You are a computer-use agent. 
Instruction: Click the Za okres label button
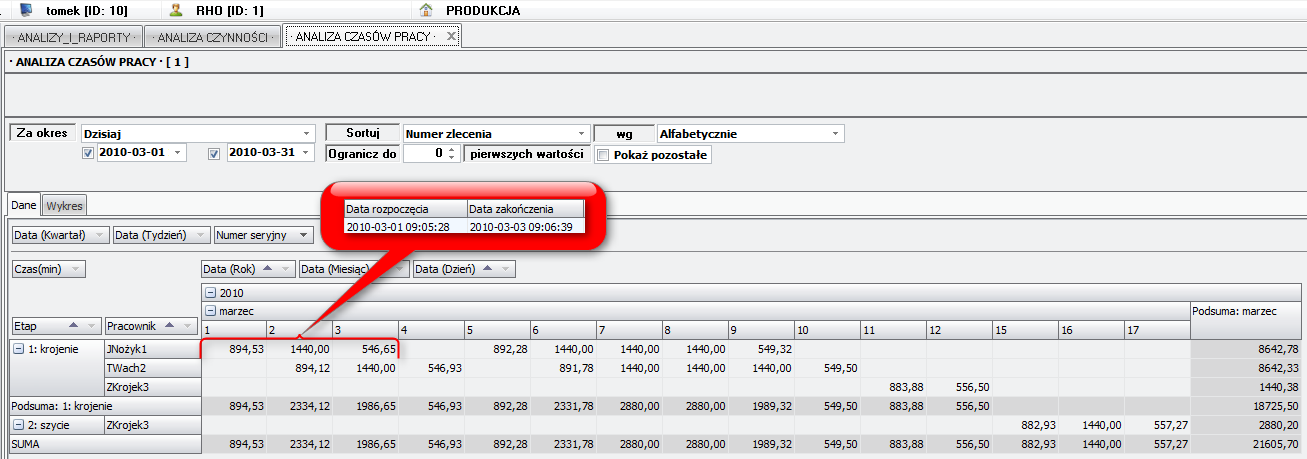click(42, 133)
